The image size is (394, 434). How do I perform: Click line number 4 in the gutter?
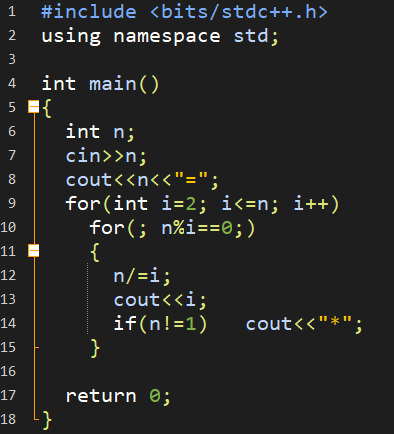coord(12,83)
